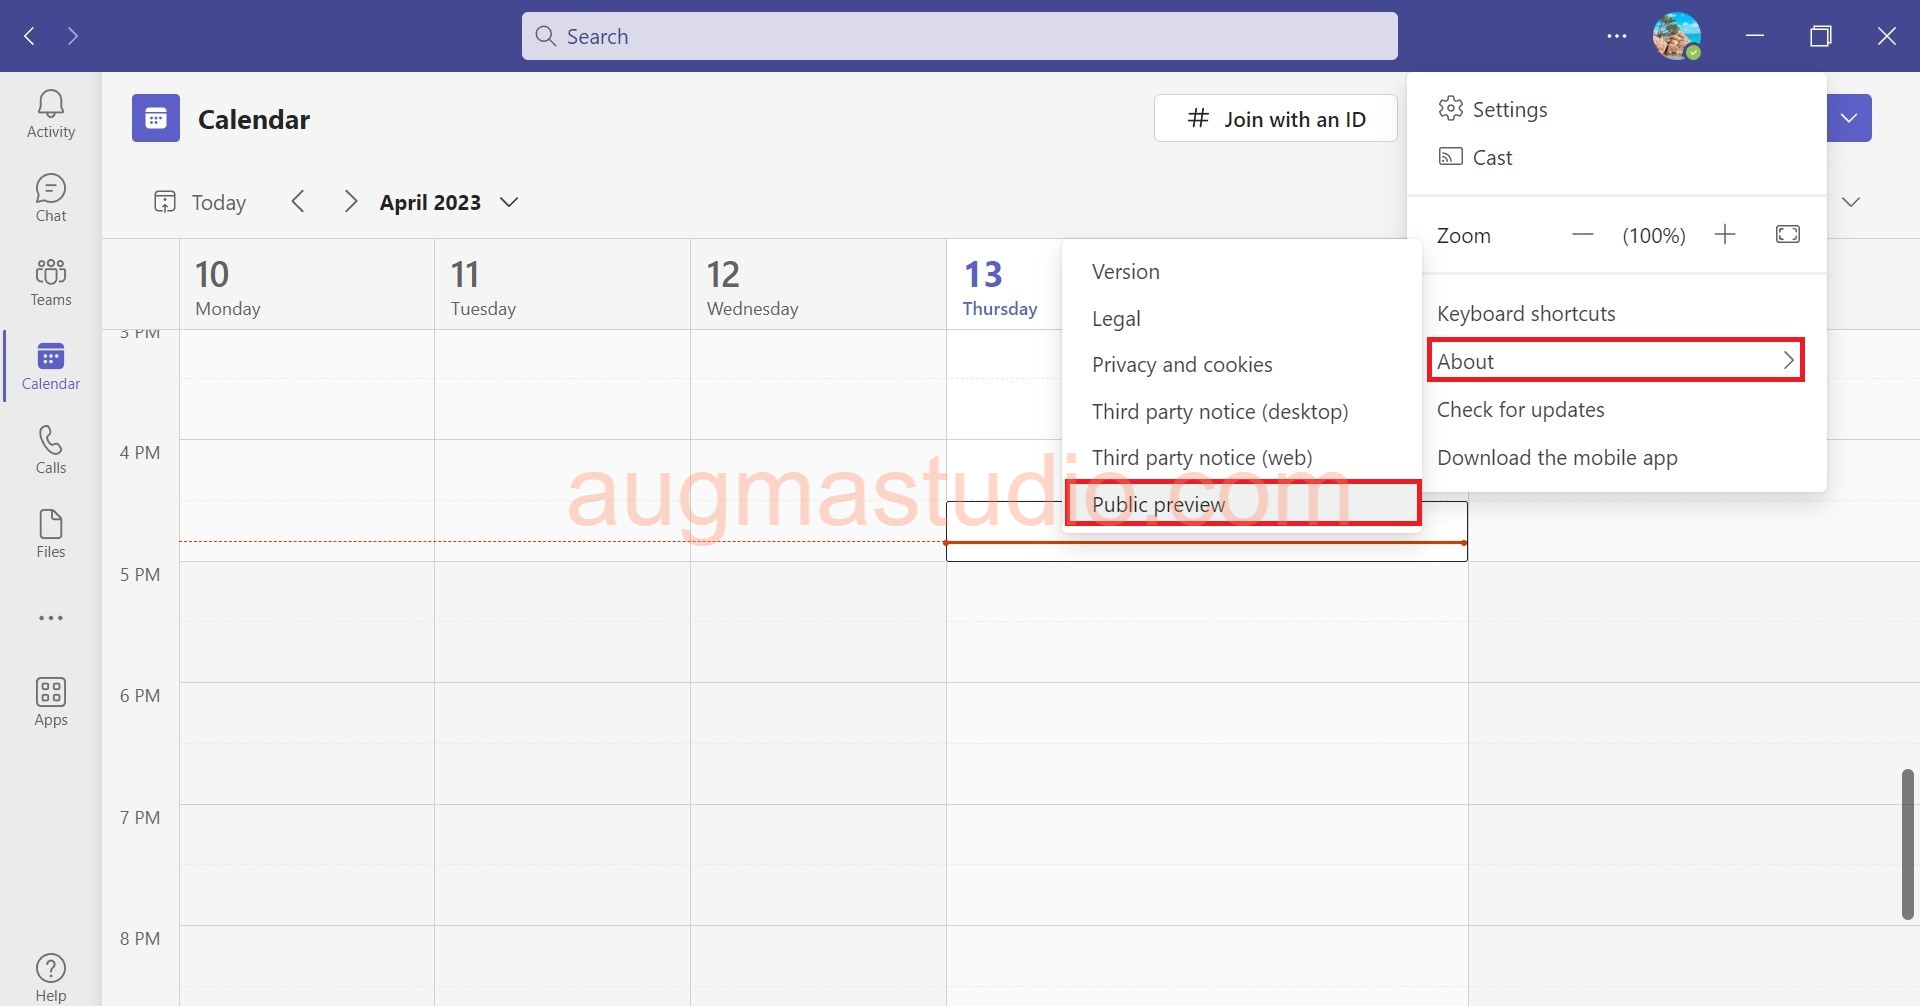The height and width of the screenshot is (1006, 1920).
Task: Select Cast from the options menu
Action: point(1492,157)
